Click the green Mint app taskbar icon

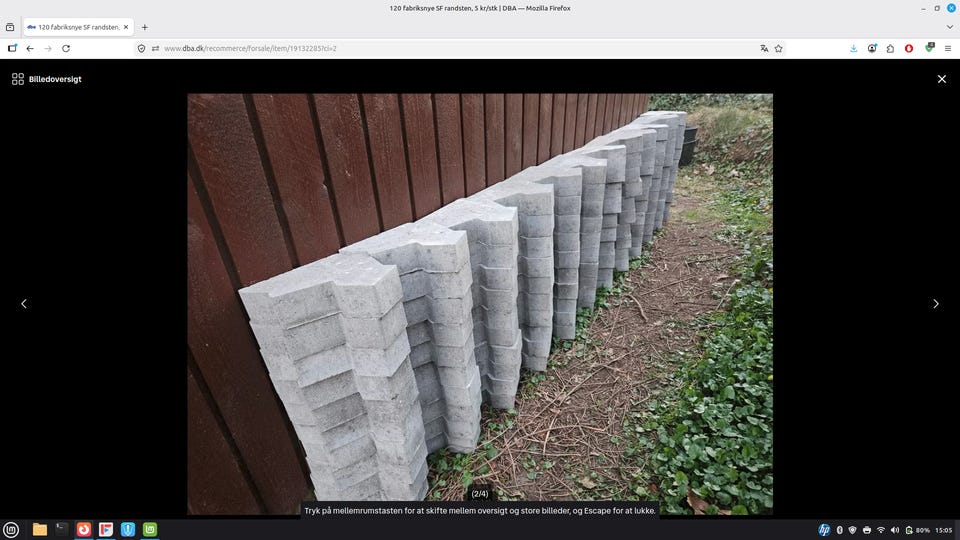pos(150,530)
